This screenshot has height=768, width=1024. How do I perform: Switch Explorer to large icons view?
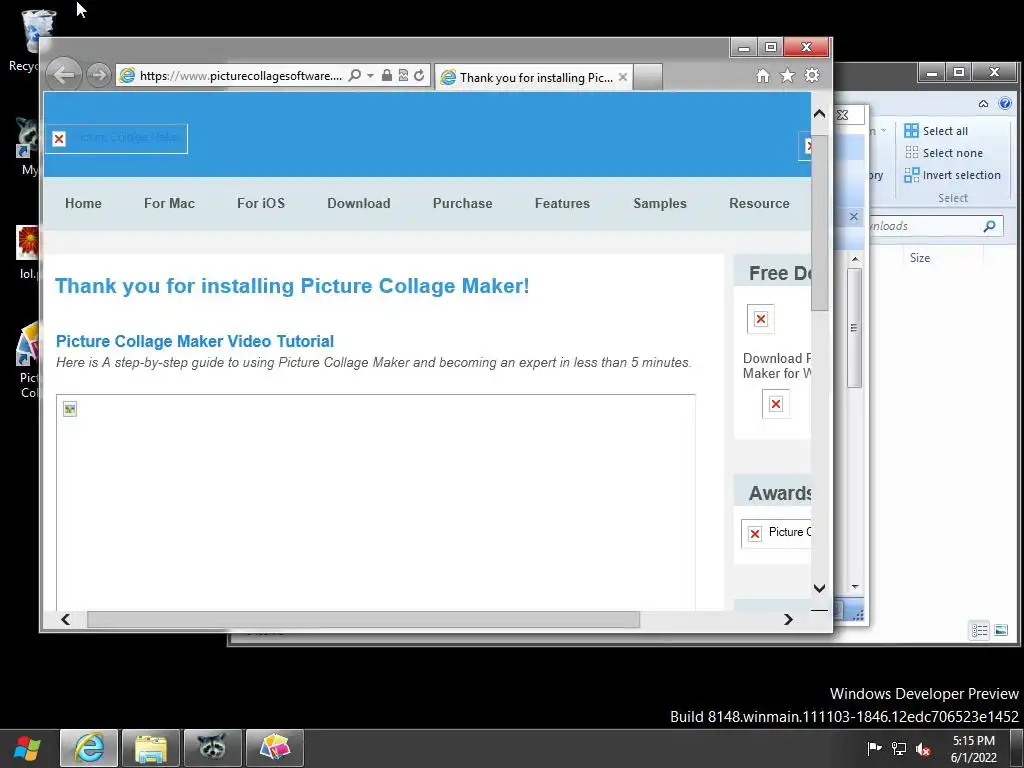pyautogui.click(x=1000, y=630)
